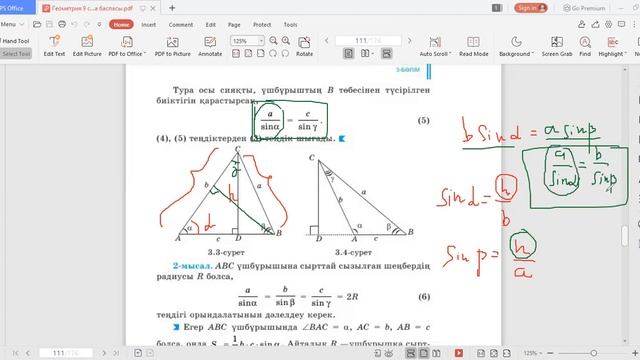
Task: Close the Geometry PDF document tab
Action: (153, 8)
